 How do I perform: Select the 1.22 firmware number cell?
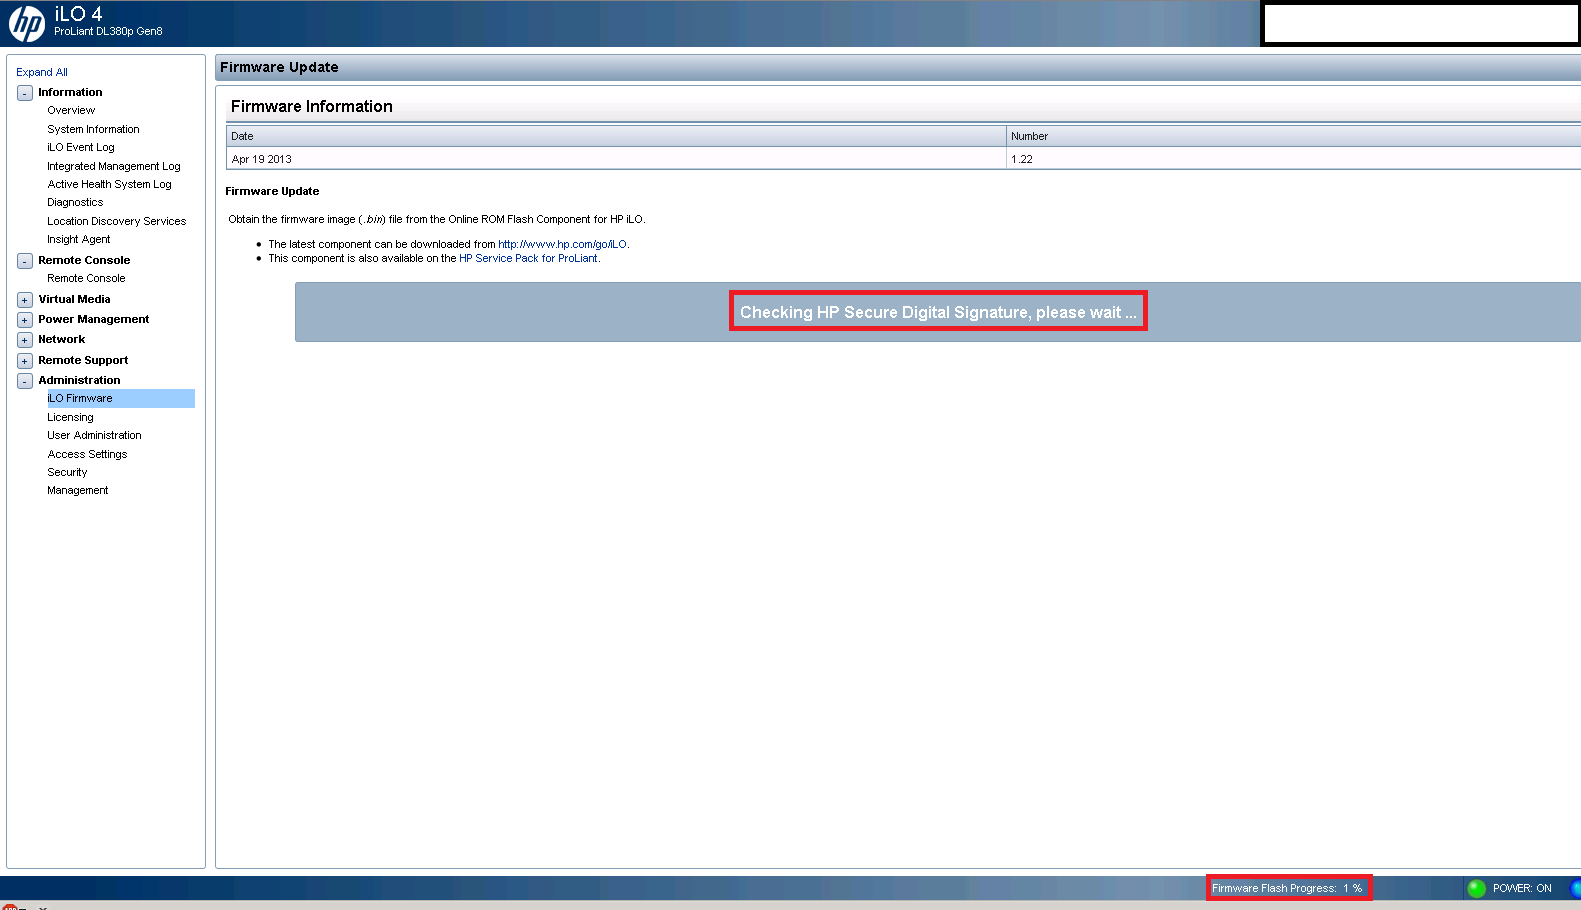coord(1294,159)
